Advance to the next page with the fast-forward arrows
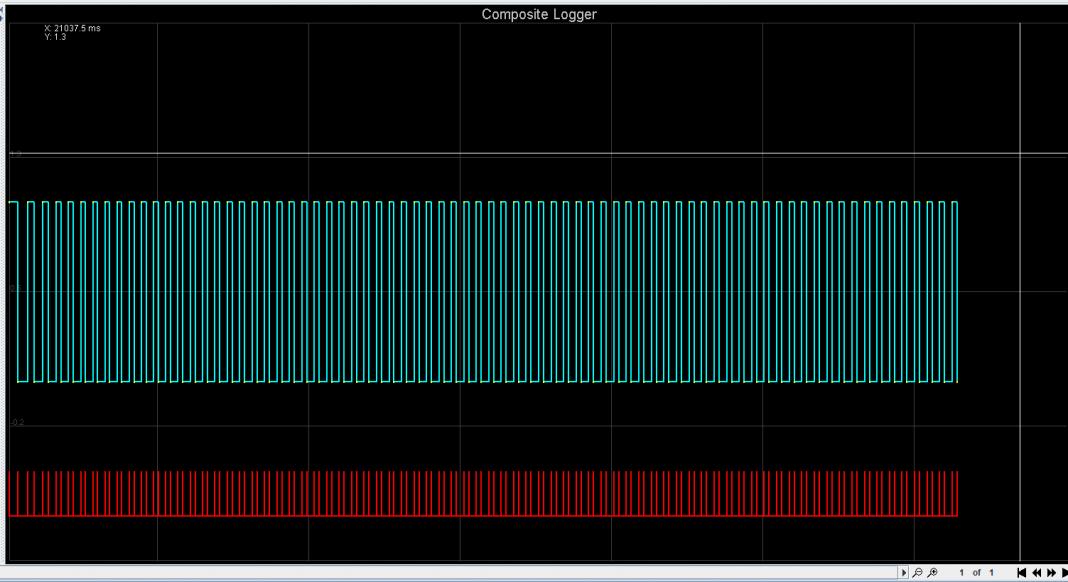Viewport: 1068px width, 582px height. coord(1051,573)
